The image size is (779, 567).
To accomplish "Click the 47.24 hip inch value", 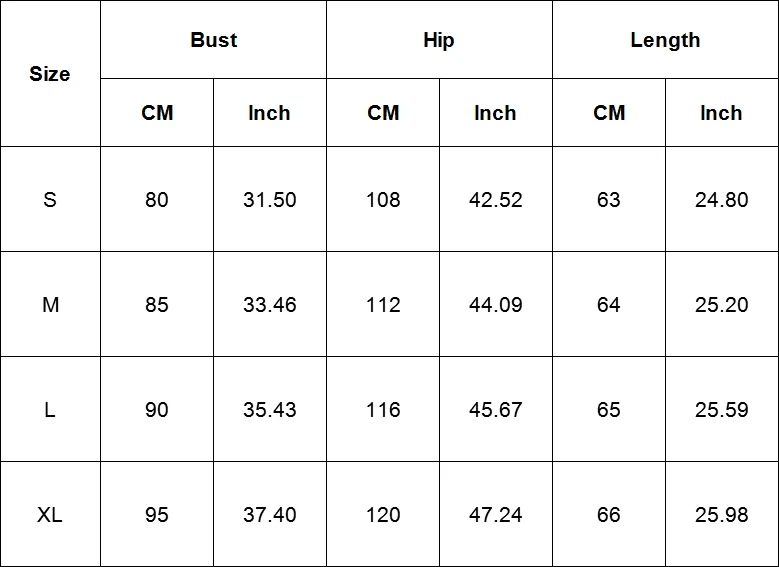I will click(496, 514).
